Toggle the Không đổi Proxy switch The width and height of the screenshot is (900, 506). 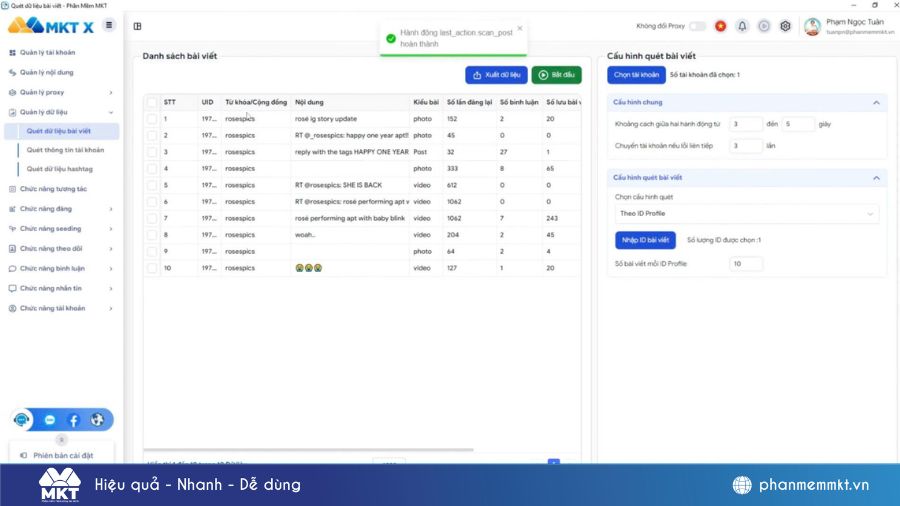coord(697,26)
